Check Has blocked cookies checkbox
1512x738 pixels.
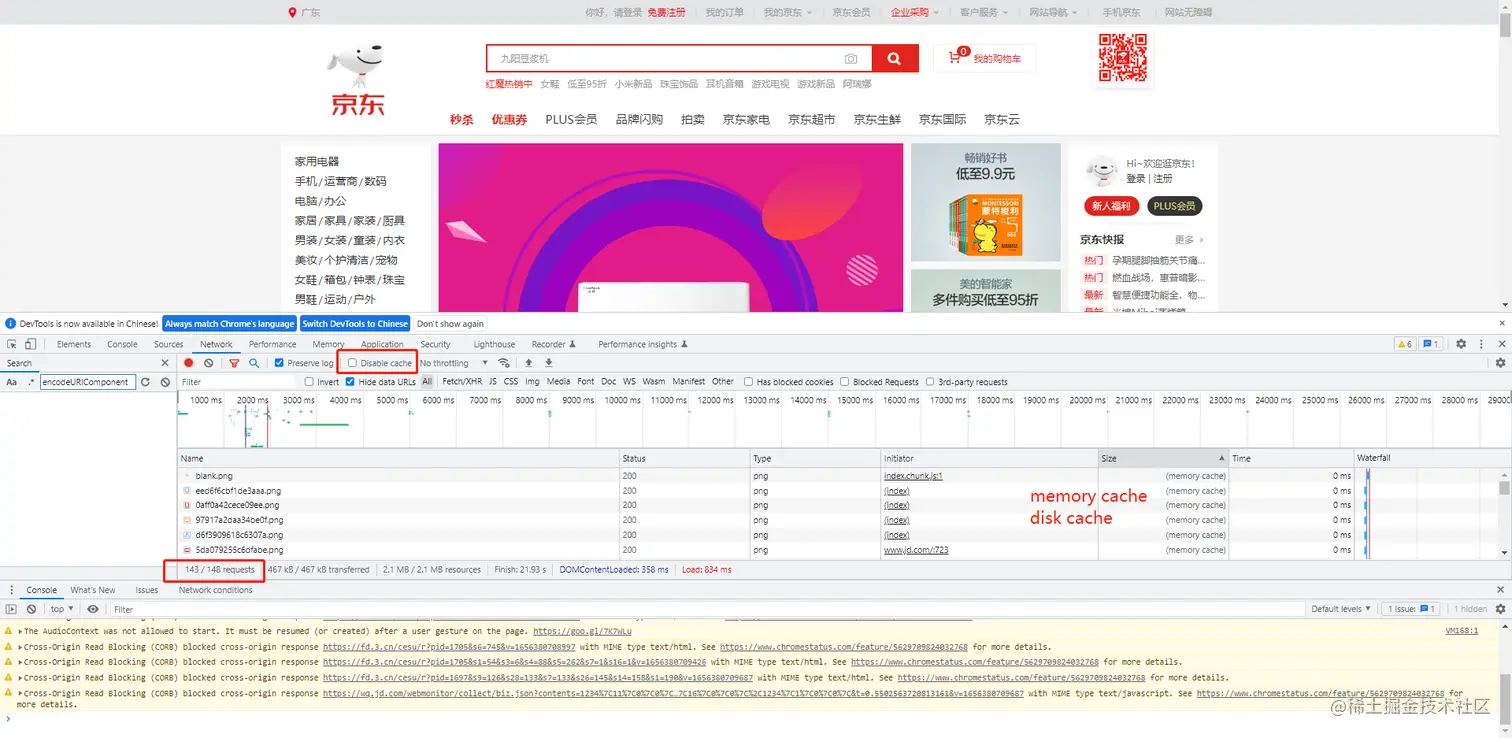tap(748, 382)
